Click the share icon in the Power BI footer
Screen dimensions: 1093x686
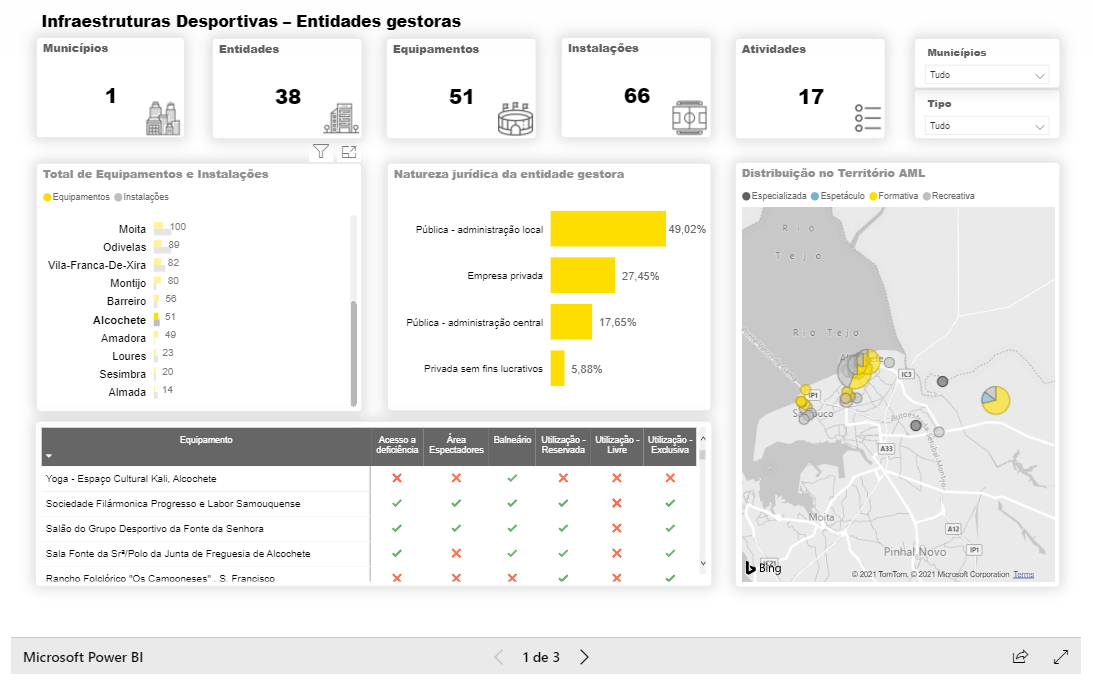[1020, 657]
